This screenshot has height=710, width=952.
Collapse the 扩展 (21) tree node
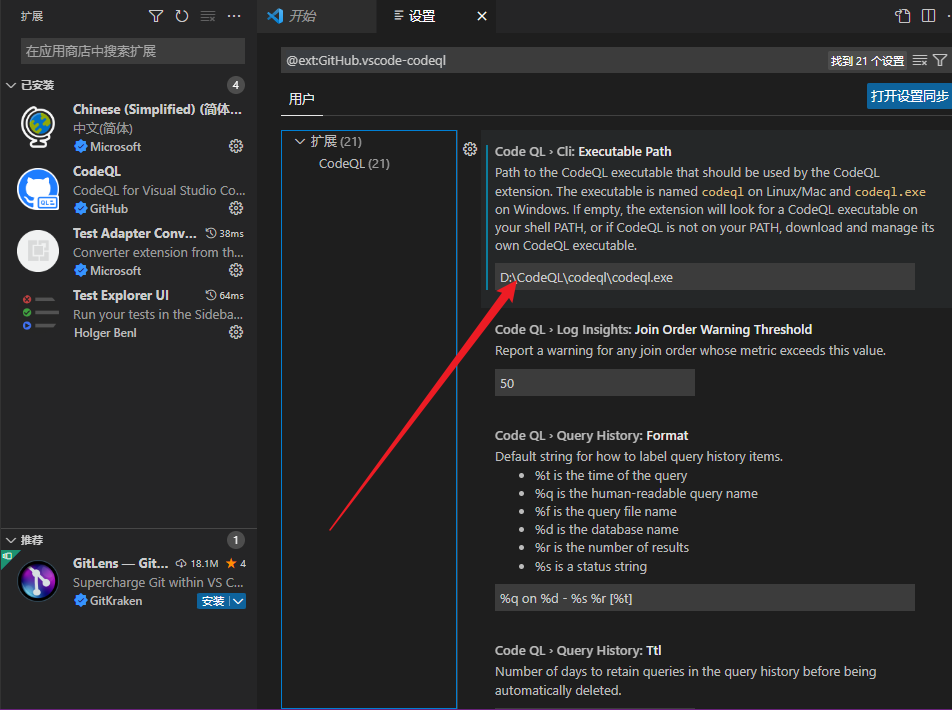(x=299, y=142)
